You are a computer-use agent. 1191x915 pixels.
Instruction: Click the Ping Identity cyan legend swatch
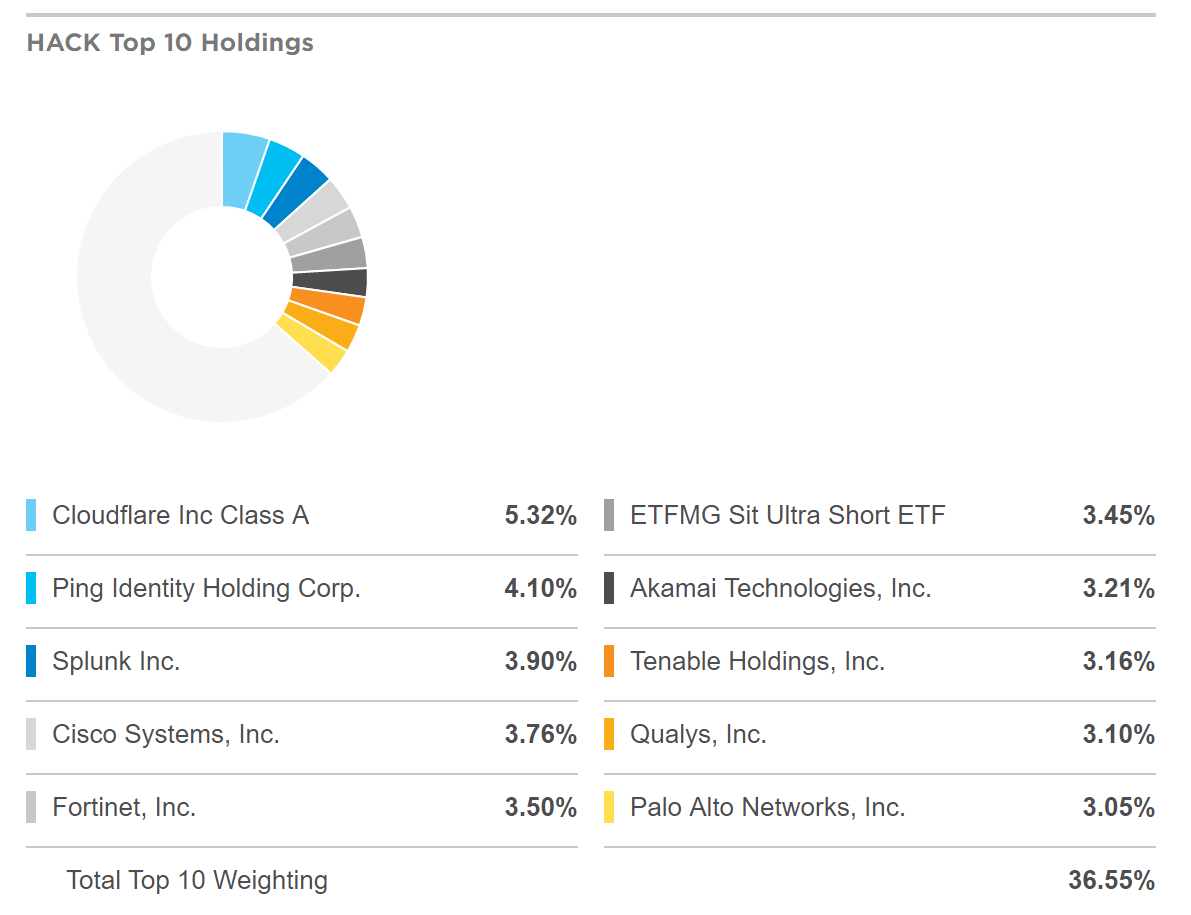coord(31,588)
